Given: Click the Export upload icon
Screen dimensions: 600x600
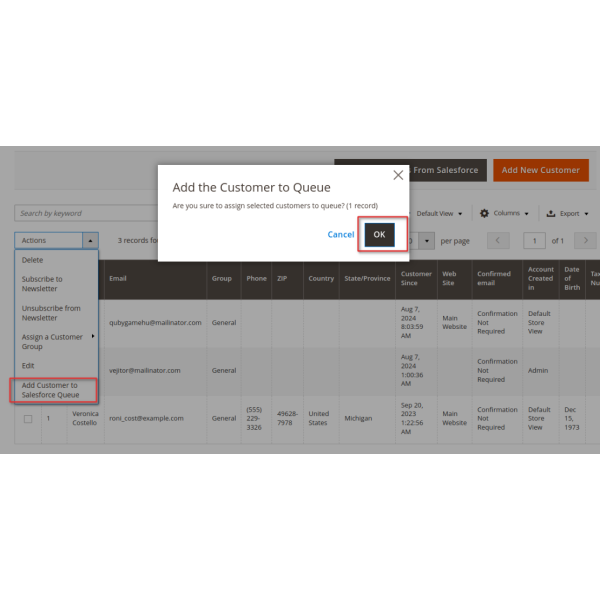Looking at the screenshot, I should 551,213.
